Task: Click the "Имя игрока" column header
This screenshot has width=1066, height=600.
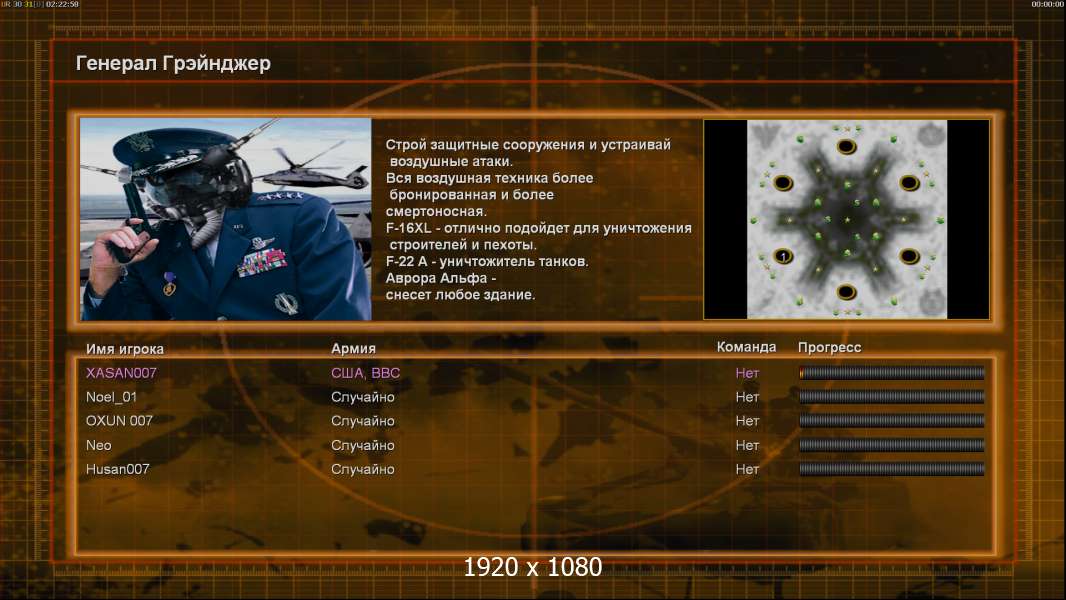Action: point(125,349)
